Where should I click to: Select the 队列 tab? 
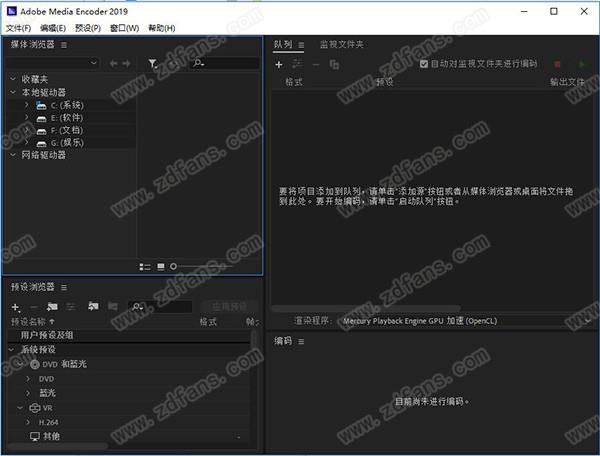[x=283, y=45]
